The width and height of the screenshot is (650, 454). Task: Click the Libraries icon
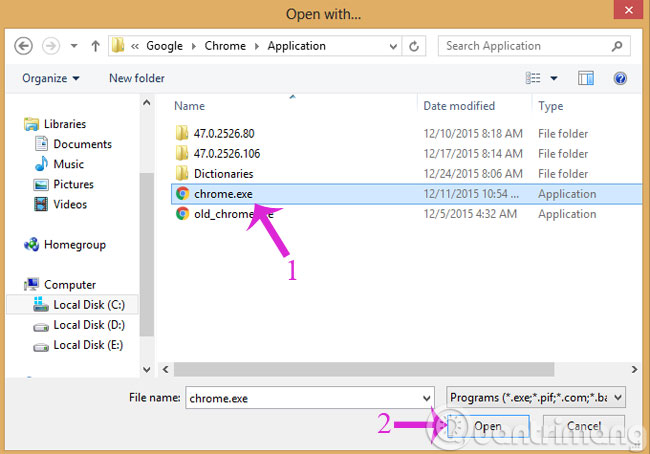[x=32, y=124]
